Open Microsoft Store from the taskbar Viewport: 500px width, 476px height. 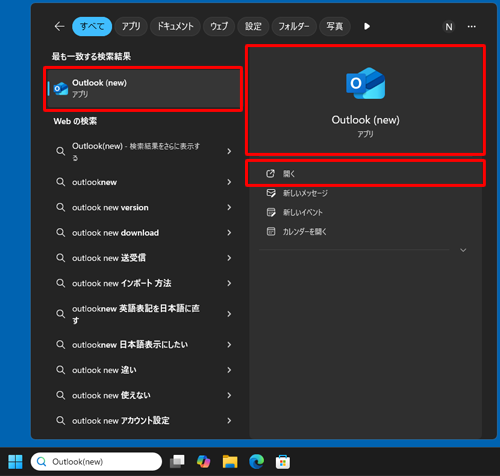pos(283,462)
